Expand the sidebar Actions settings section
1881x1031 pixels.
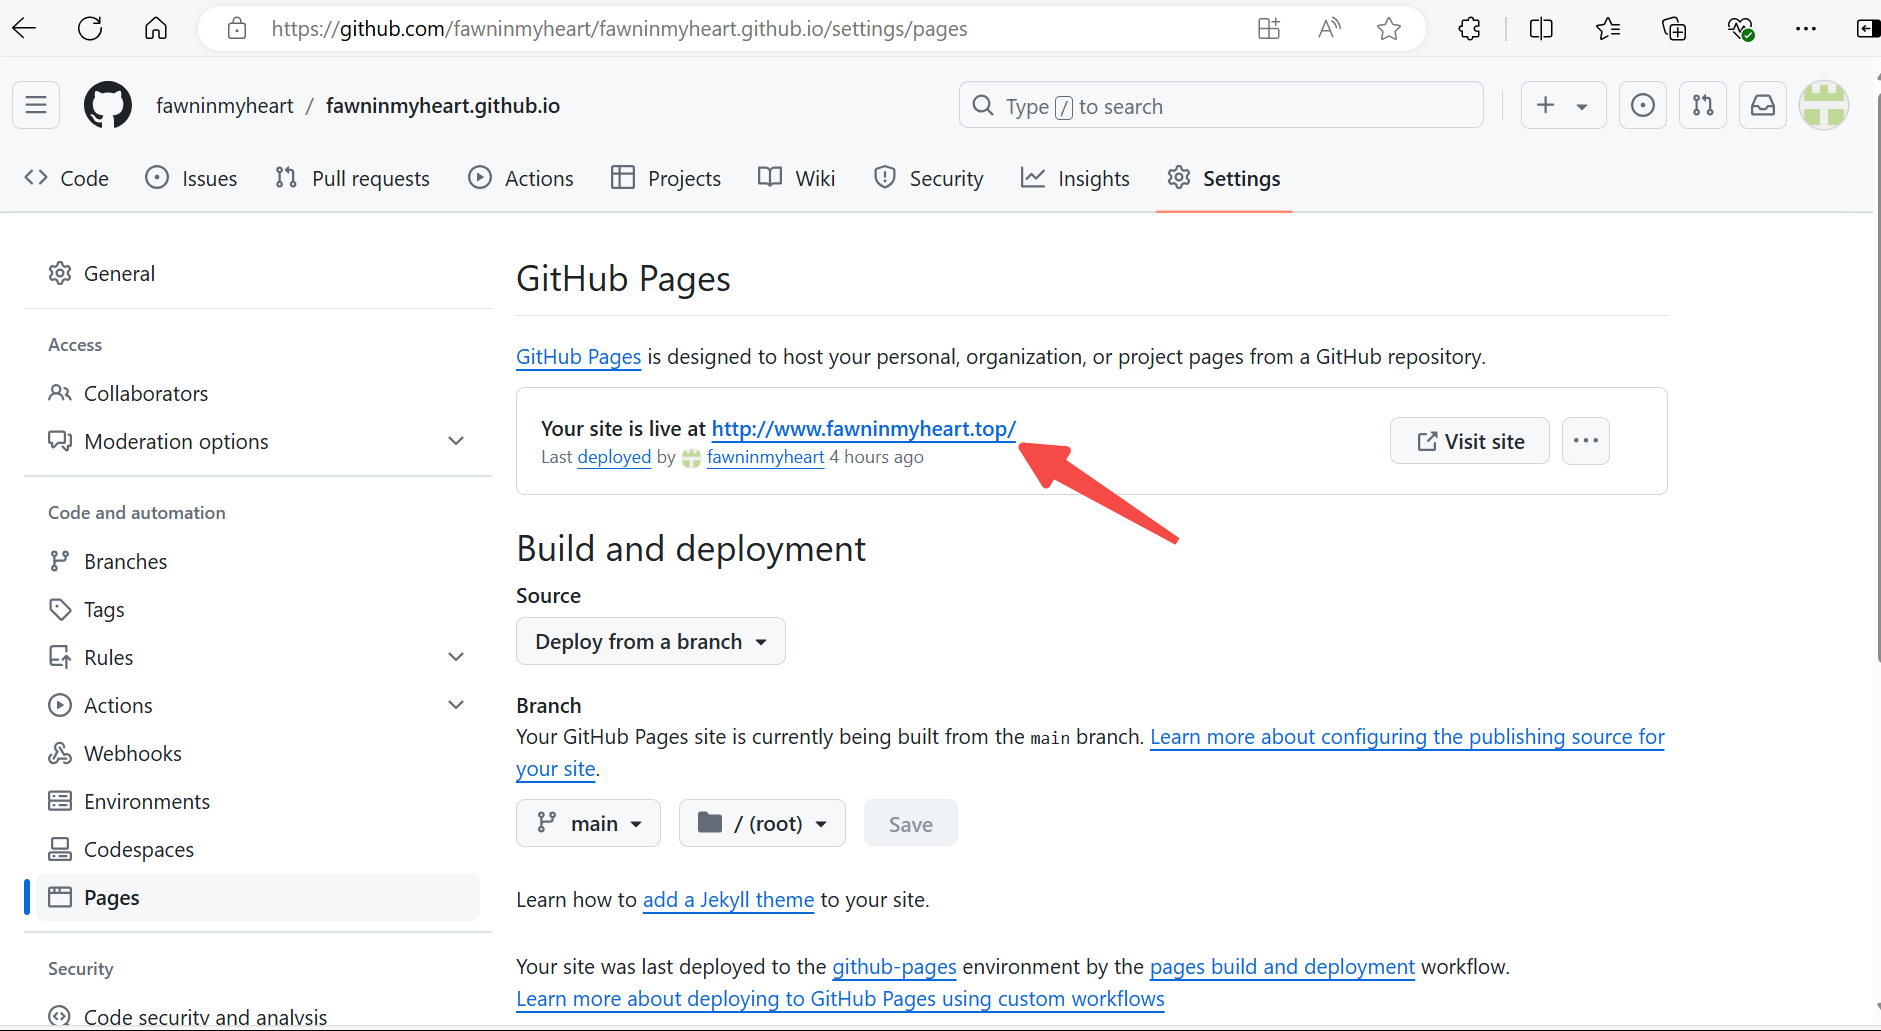click(258, 705)
